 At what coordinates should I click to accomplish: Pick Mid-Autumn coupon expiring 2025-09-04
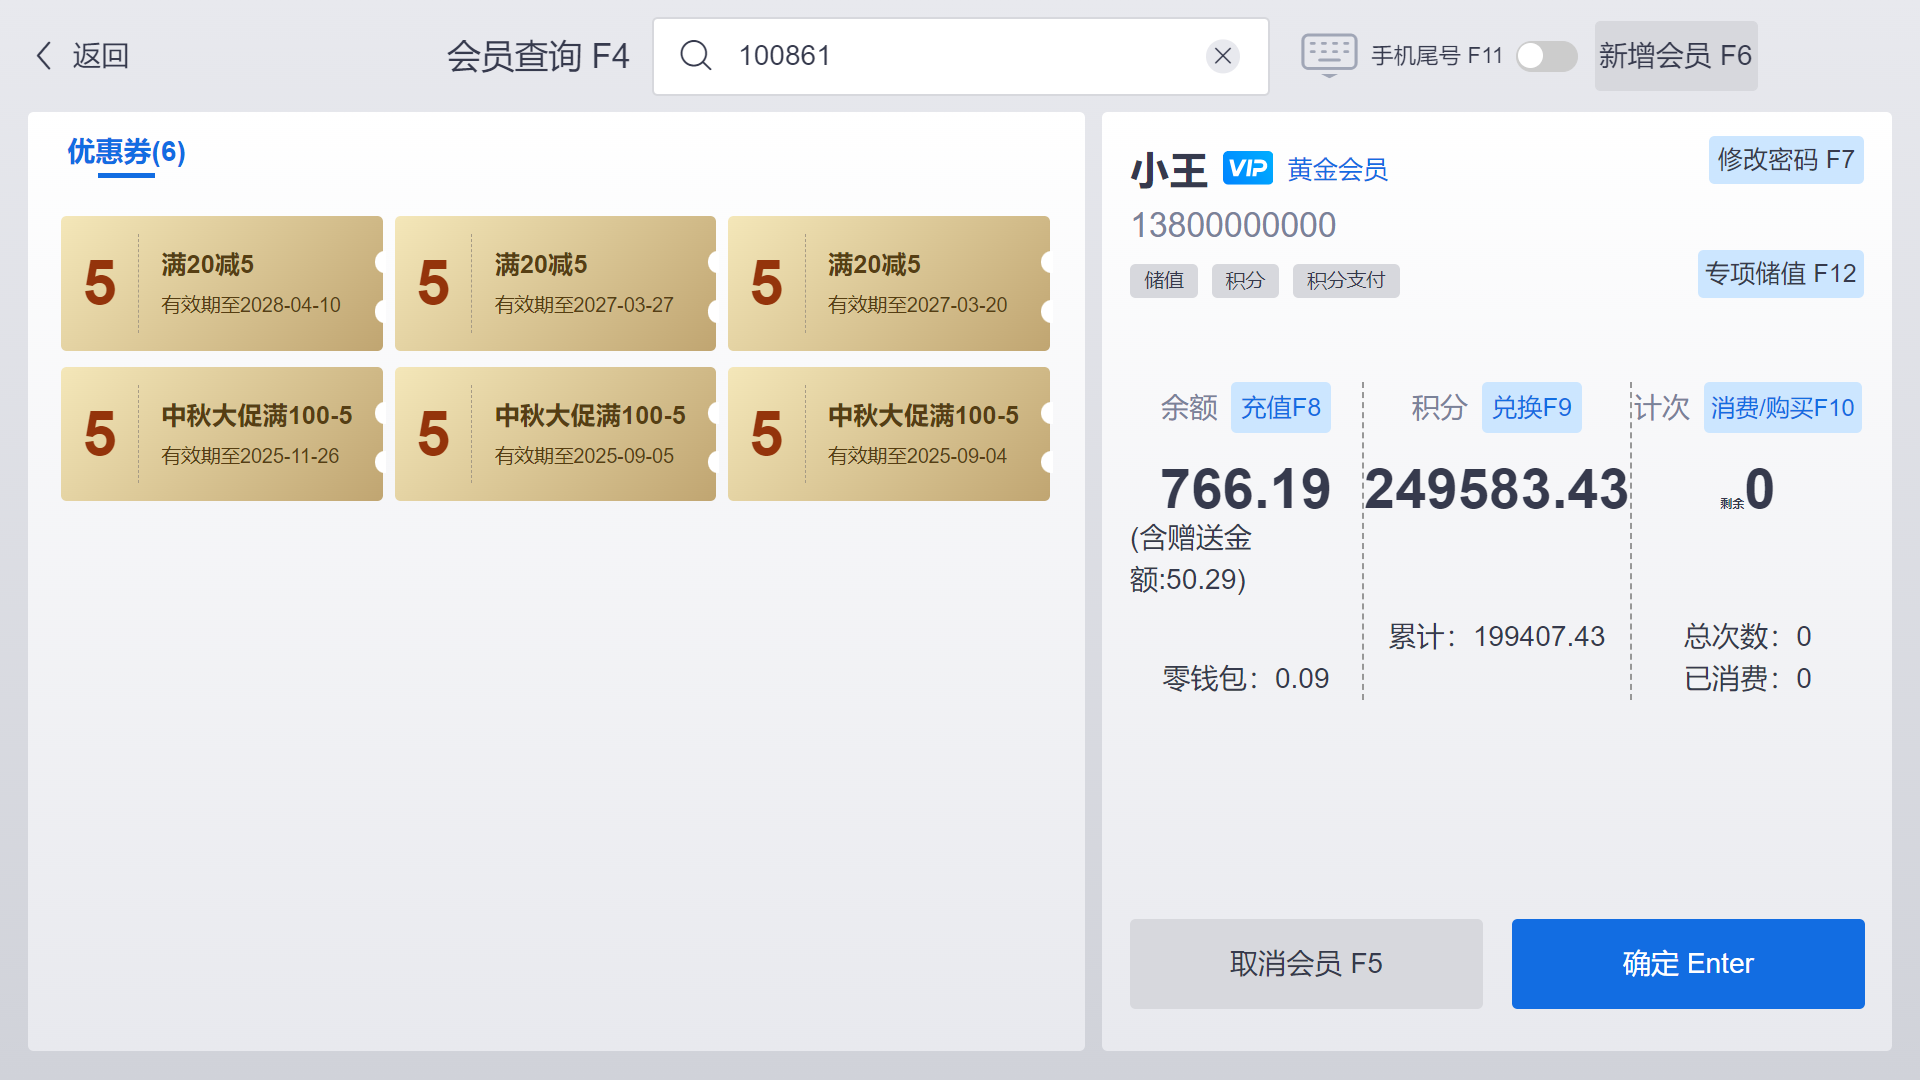click(888, 434)
